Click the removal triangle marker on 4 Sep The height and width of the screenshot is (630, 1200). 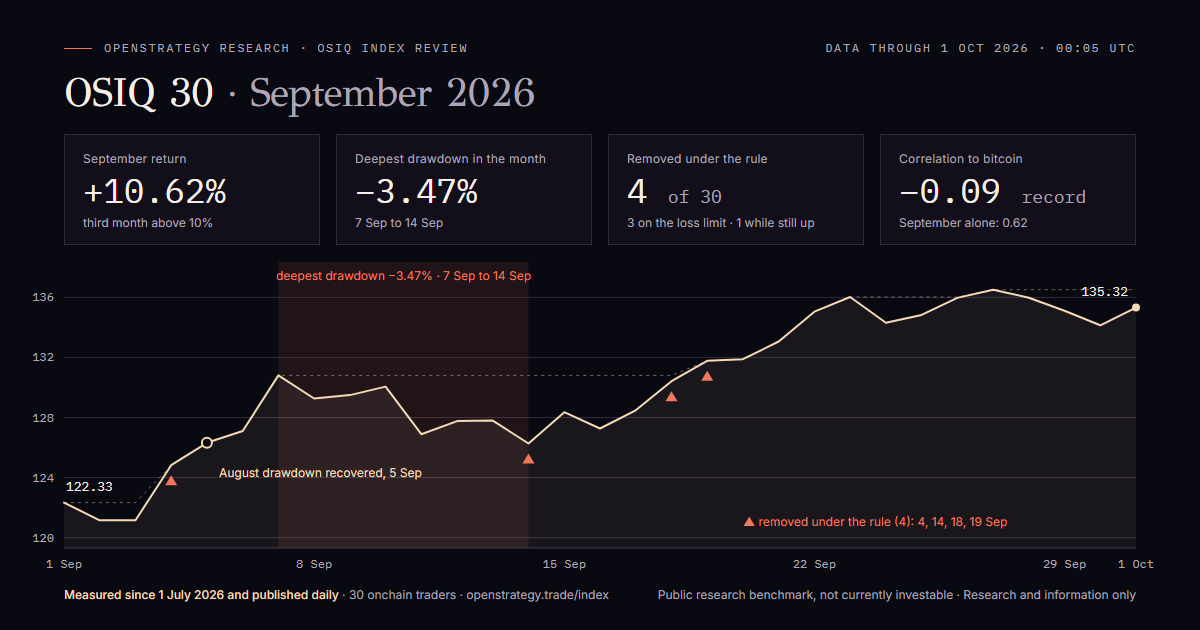[171, 481]
